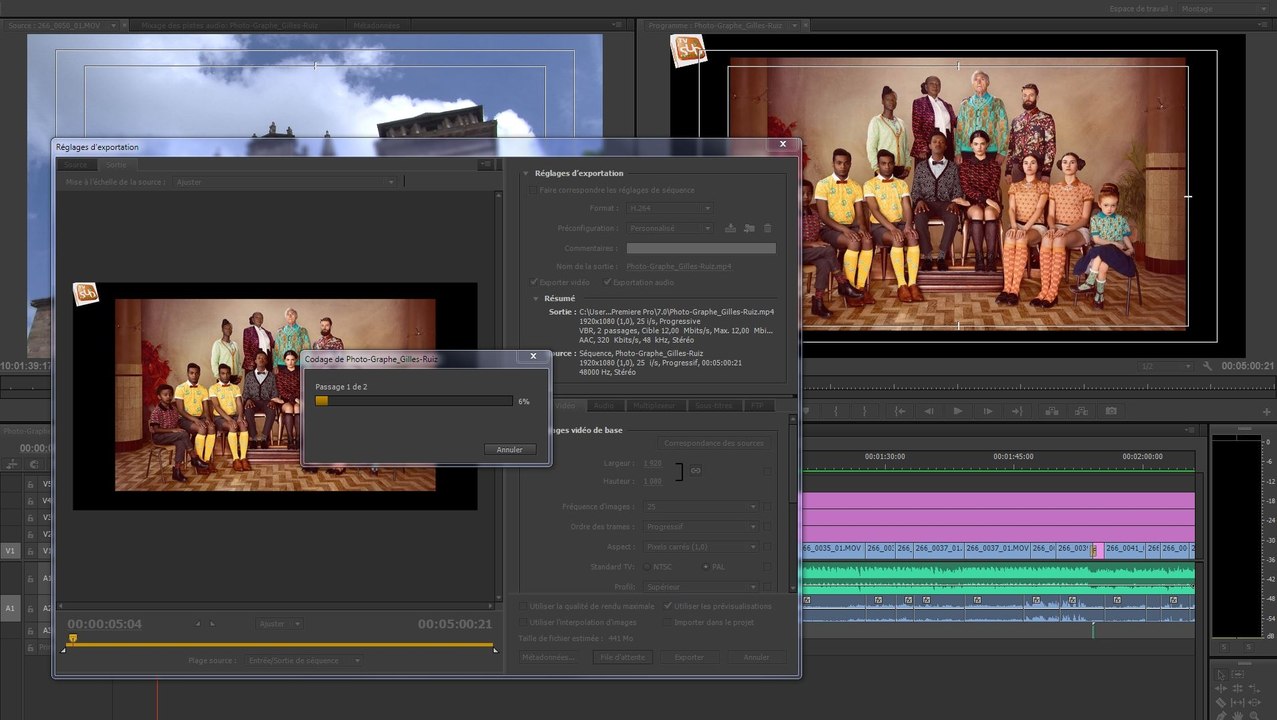
Task: Toggle the Exporter vidéo checkbox
Action: pyautogui.click(x=534, y=282)
